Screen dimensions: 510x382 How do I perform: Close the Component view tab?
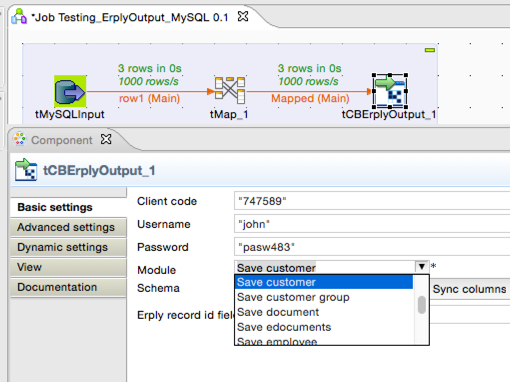(106, 139)
